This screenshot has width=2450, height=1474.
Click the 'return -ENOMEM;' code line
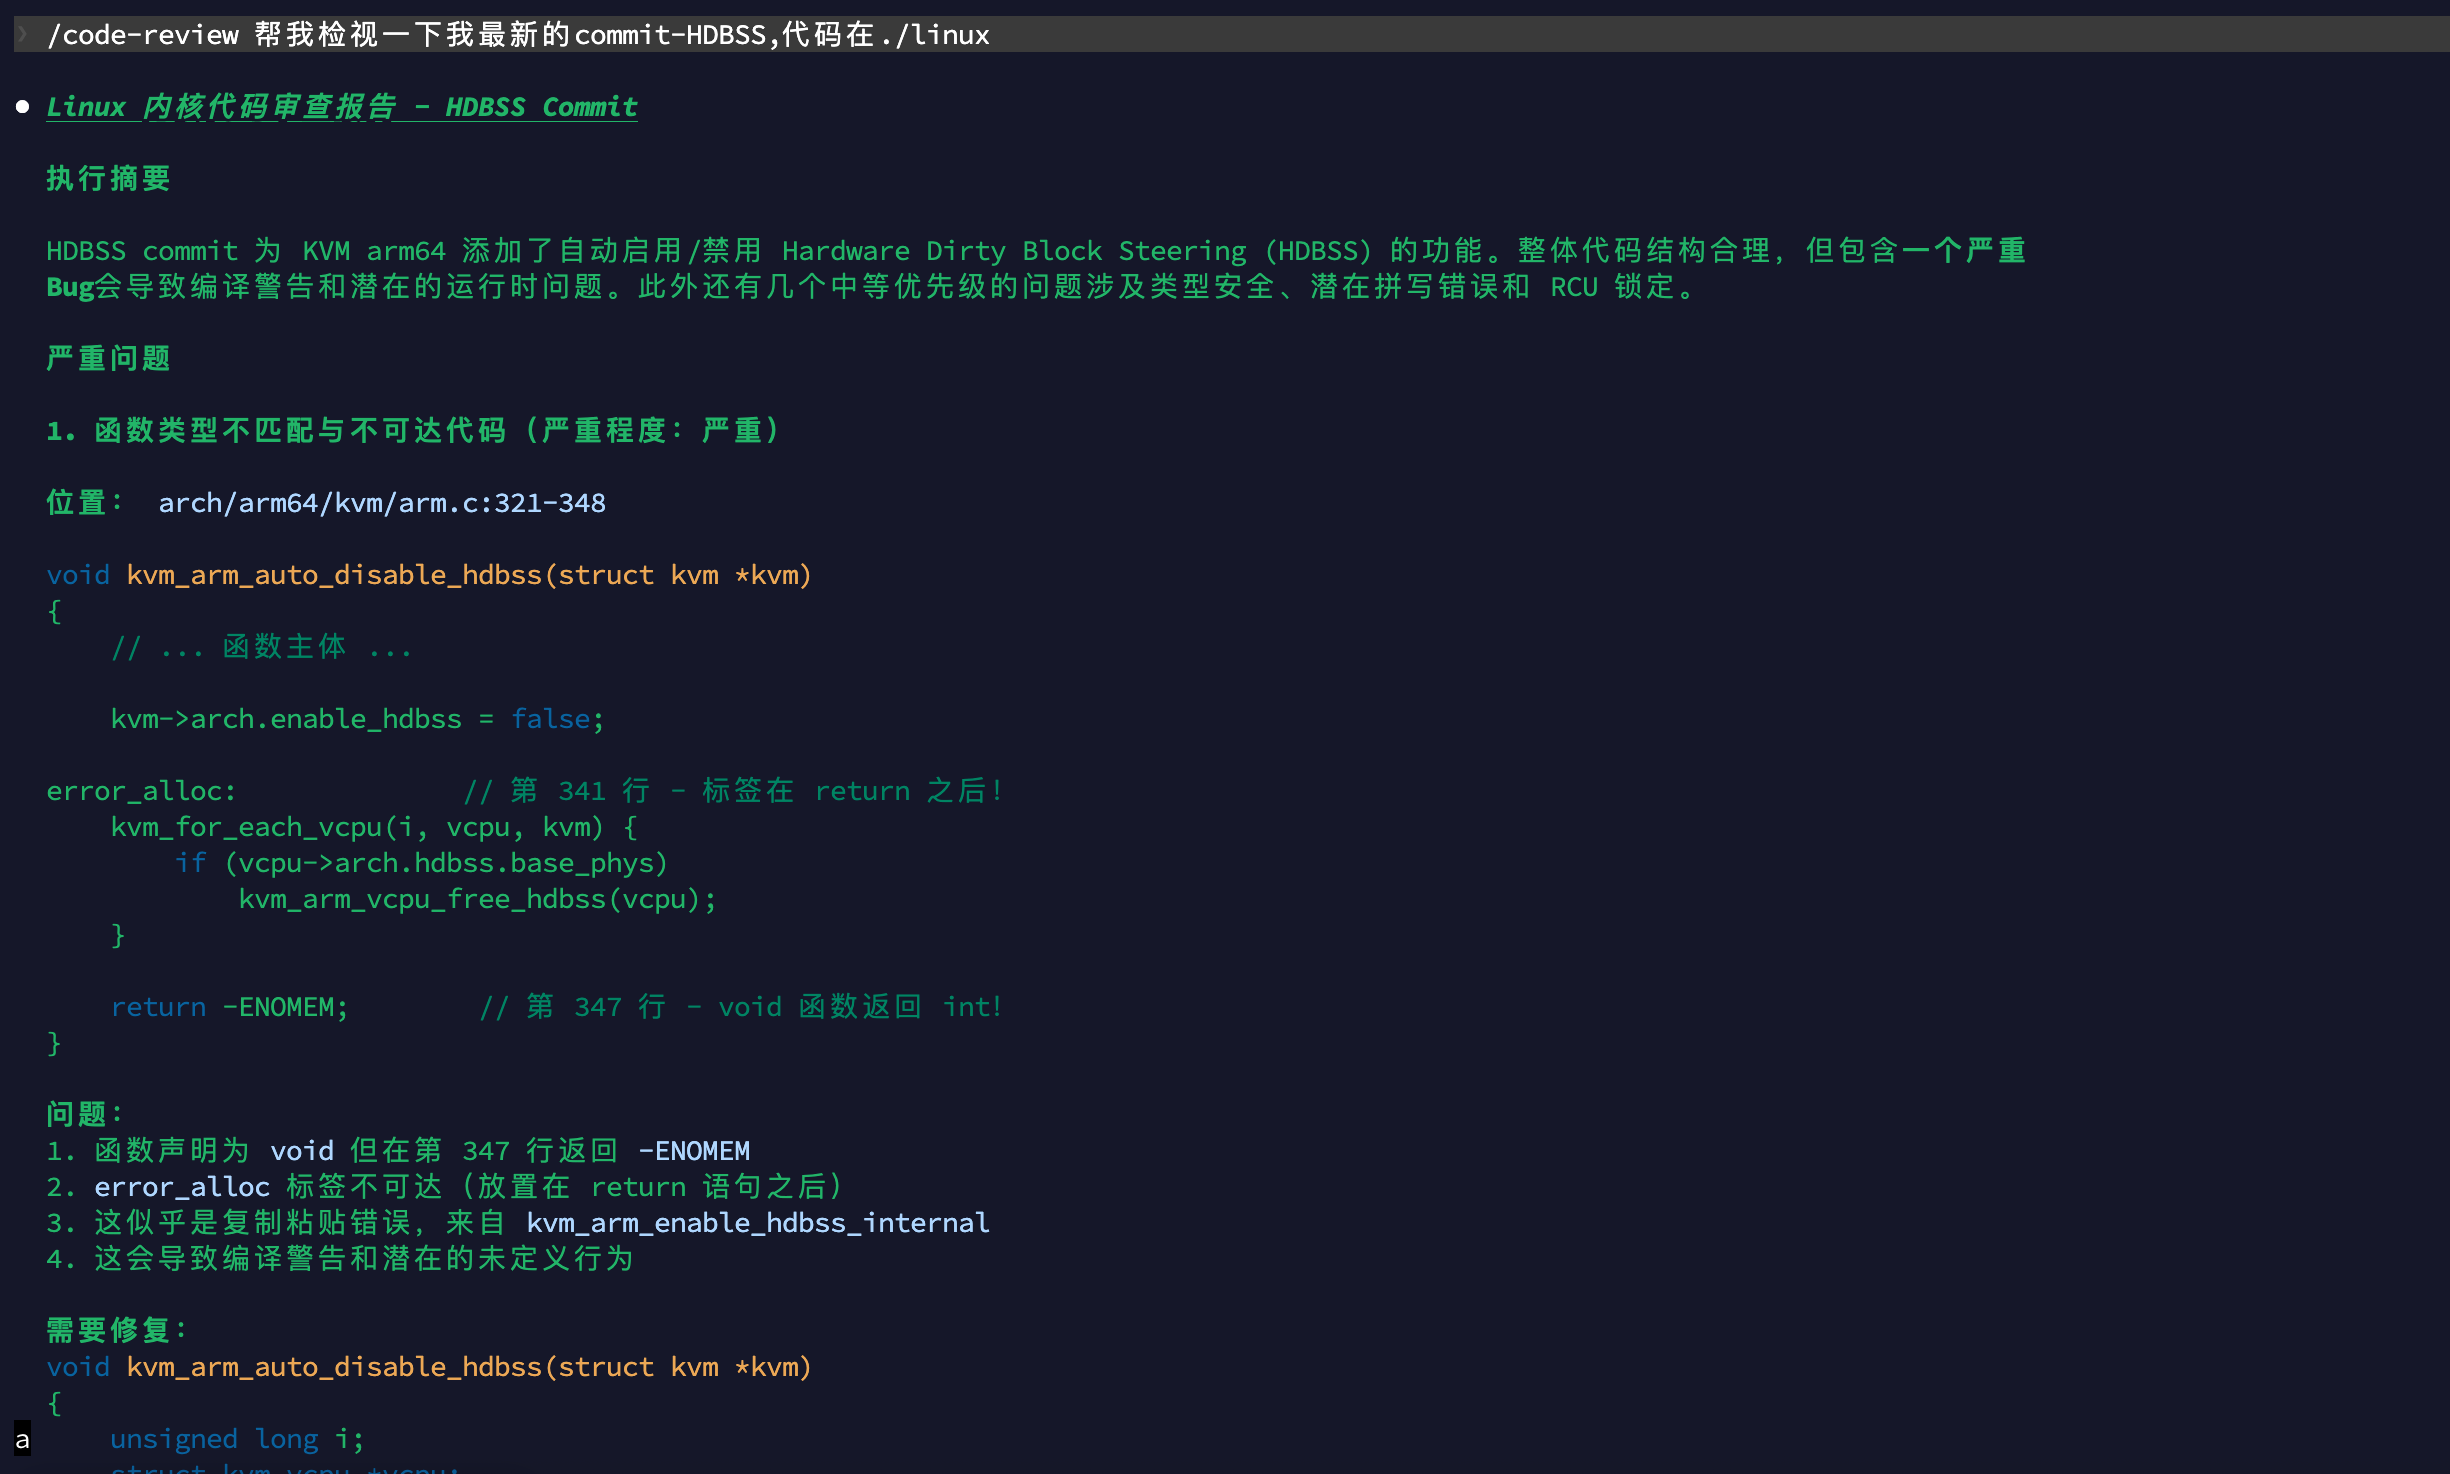[x=229, y=1007]
